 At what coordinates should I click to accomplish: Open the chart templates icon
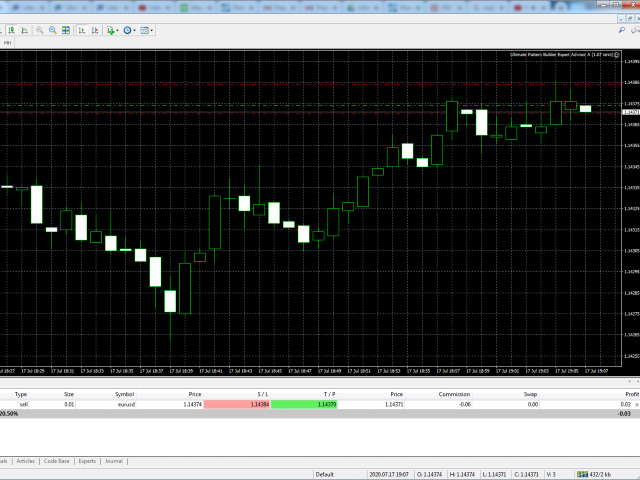click(x=144, y=30)
